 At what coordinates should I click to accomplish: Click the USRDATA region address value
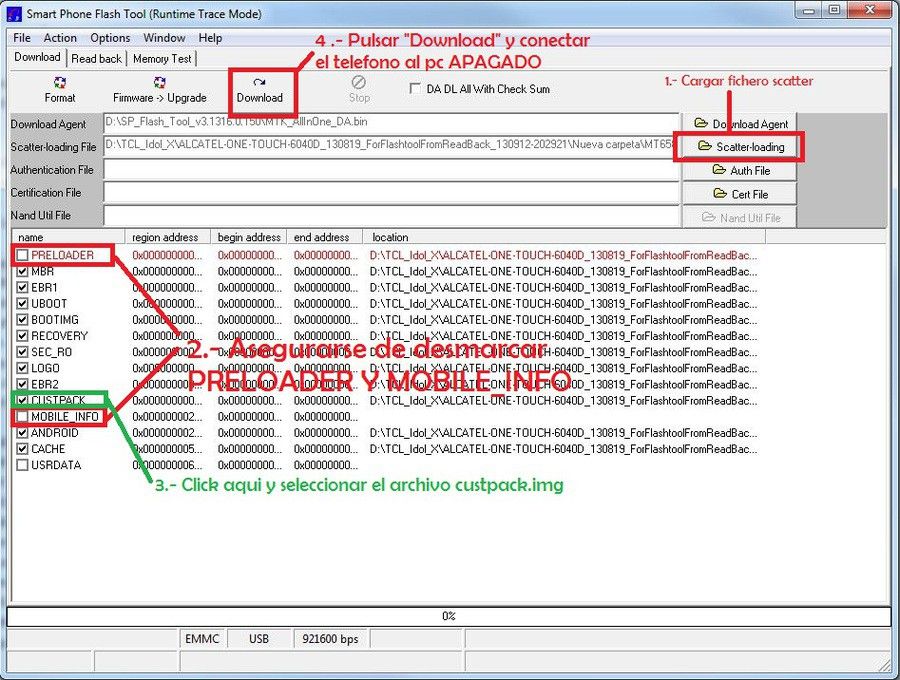click(167, 465)
